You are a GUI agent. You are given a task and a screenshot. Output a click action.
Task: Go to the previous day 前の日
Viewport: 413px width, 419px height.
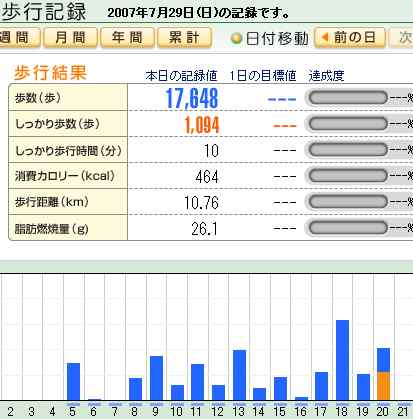(350, 37)
